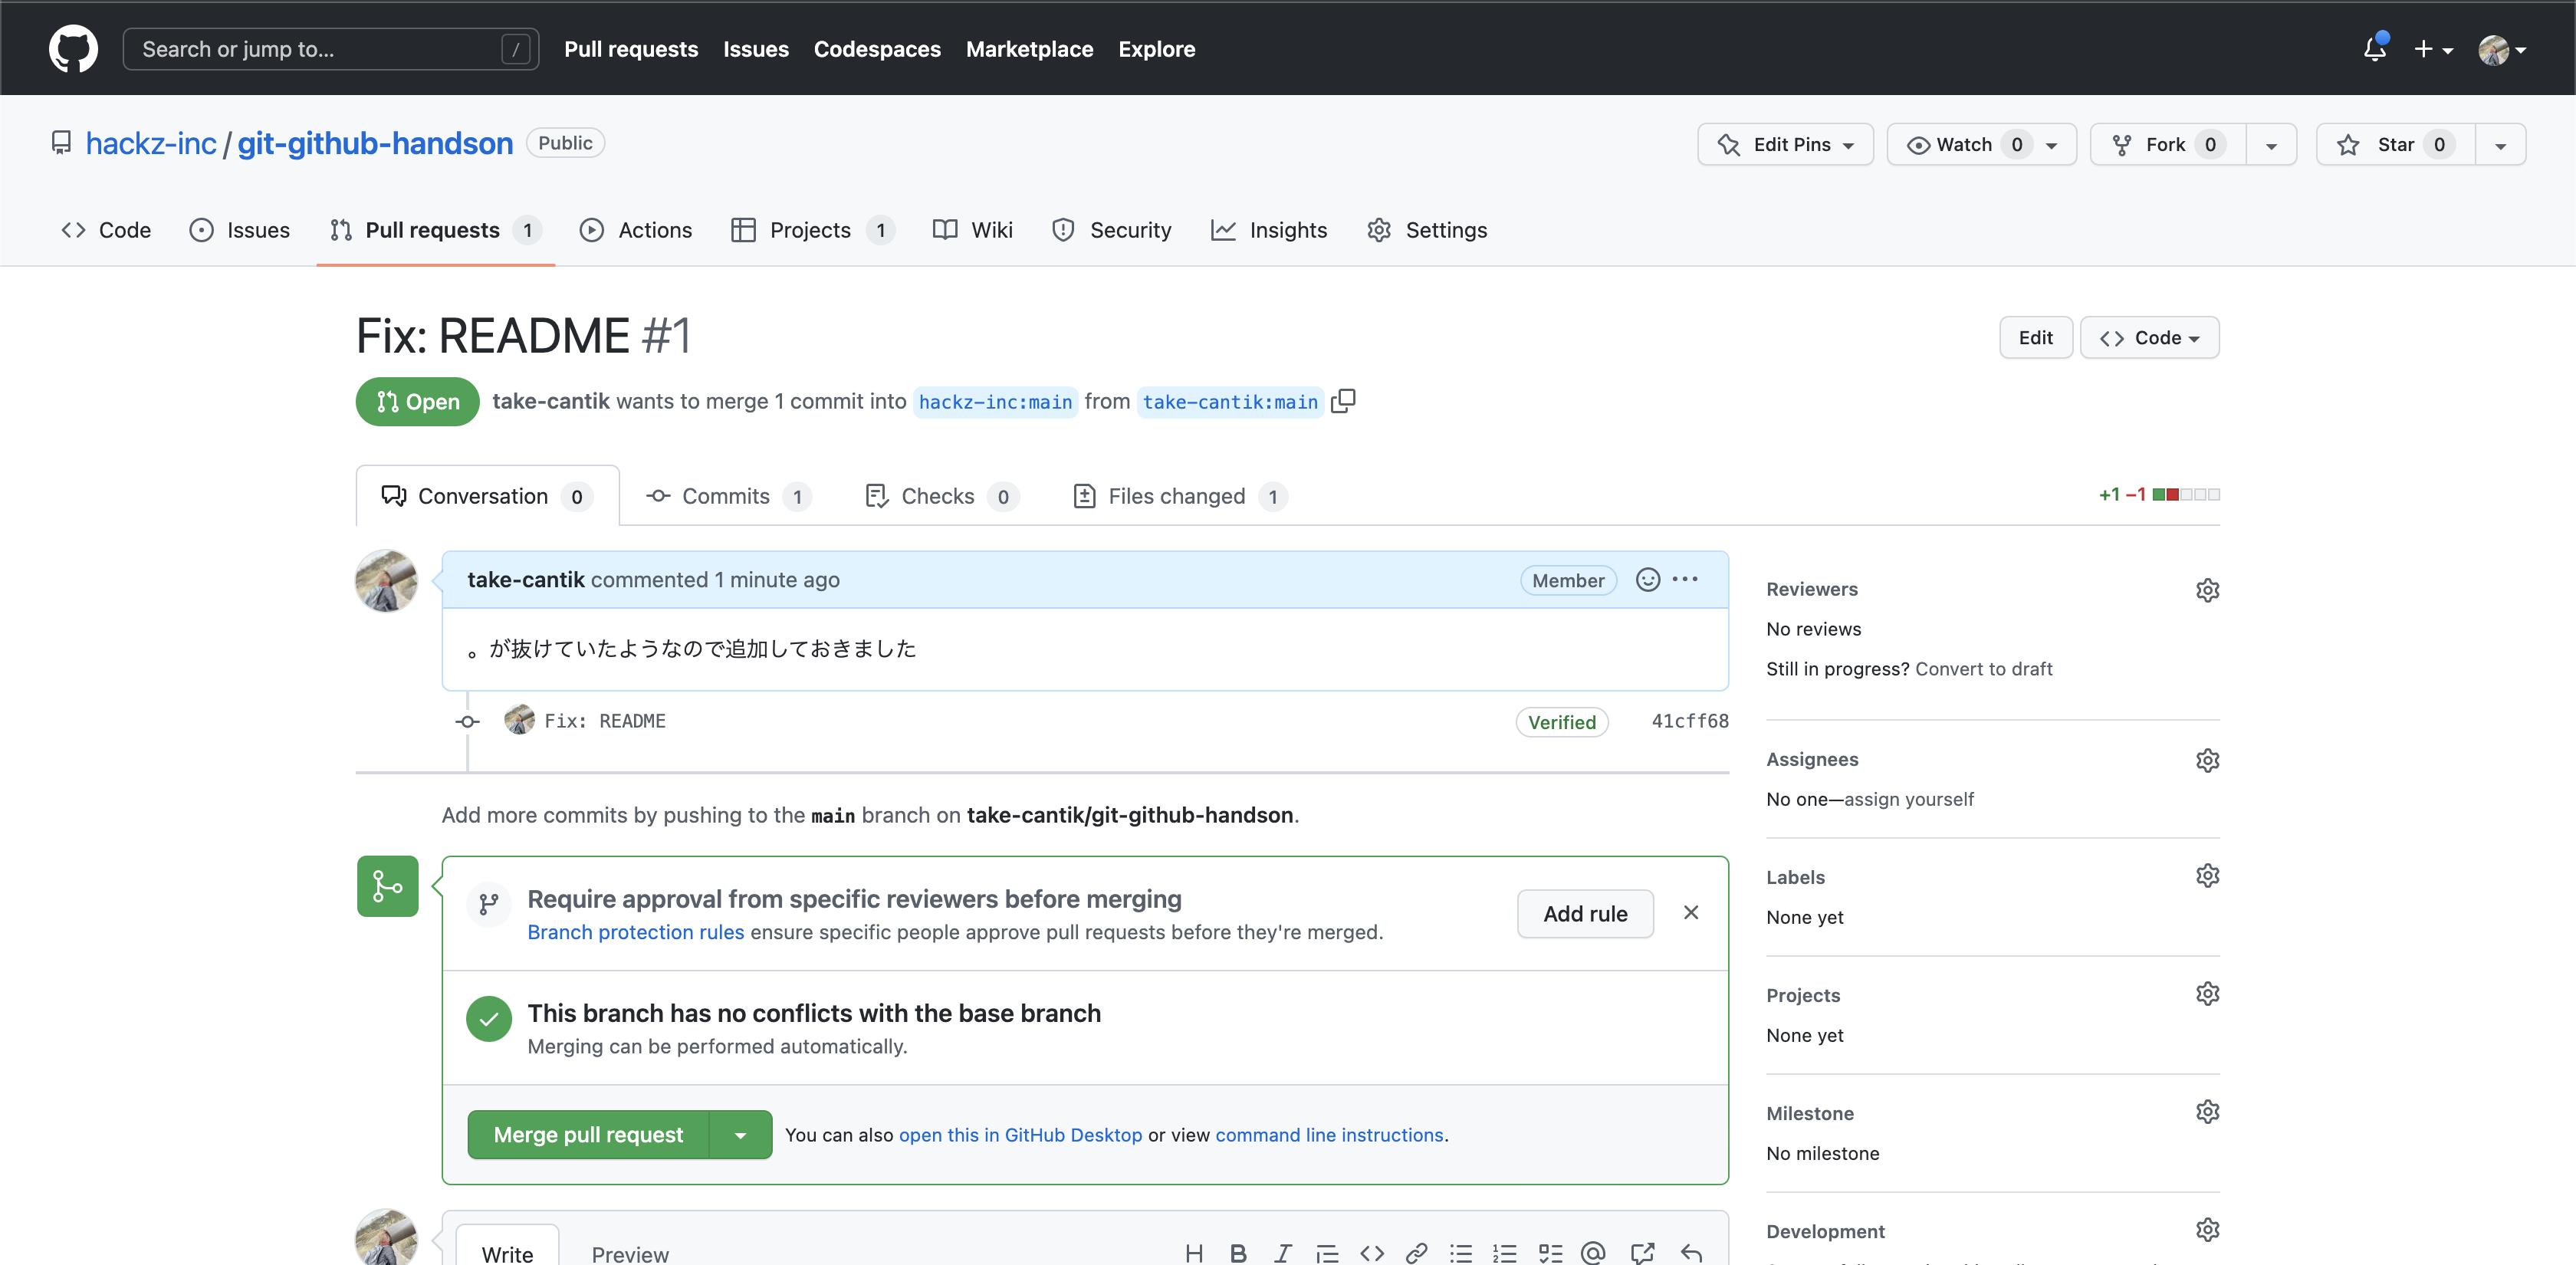Add an emoji reaction to the comment
The image size is (2576, 1265).
[x=1647, y=579]
